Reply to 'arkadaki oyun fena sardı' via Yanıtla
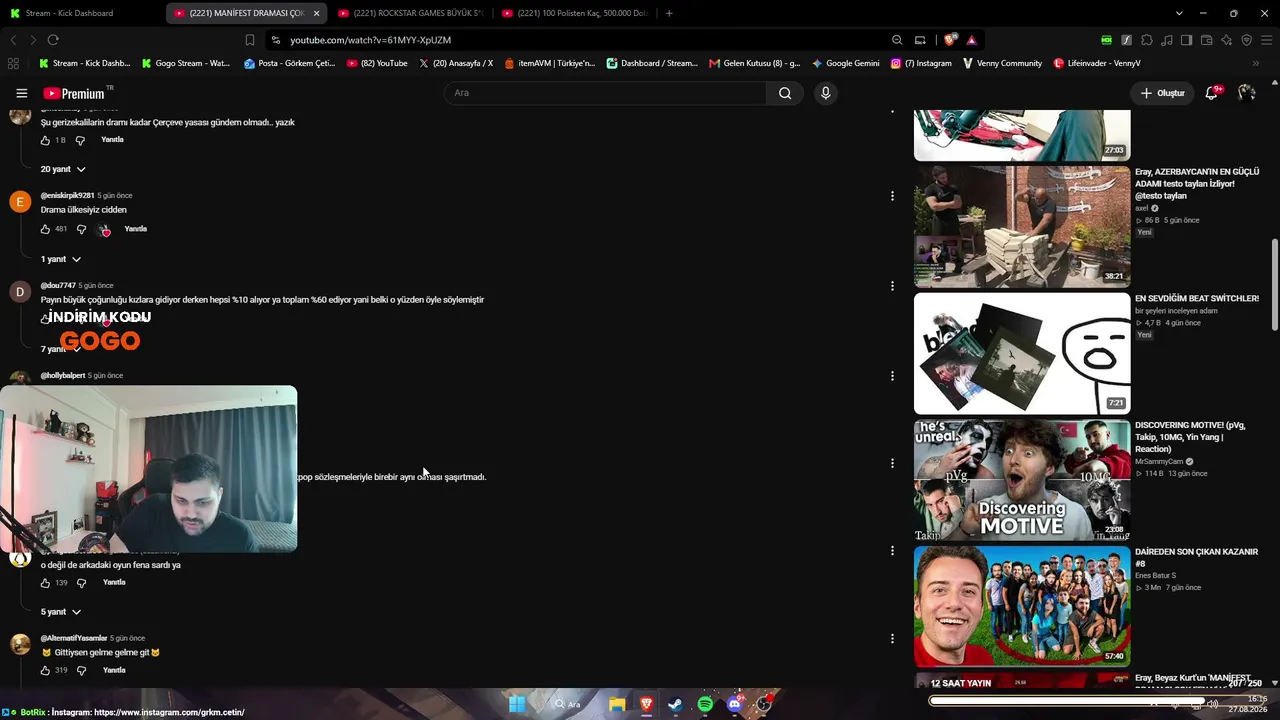This screenshot has height=720, width=1280. click(114, 582)
